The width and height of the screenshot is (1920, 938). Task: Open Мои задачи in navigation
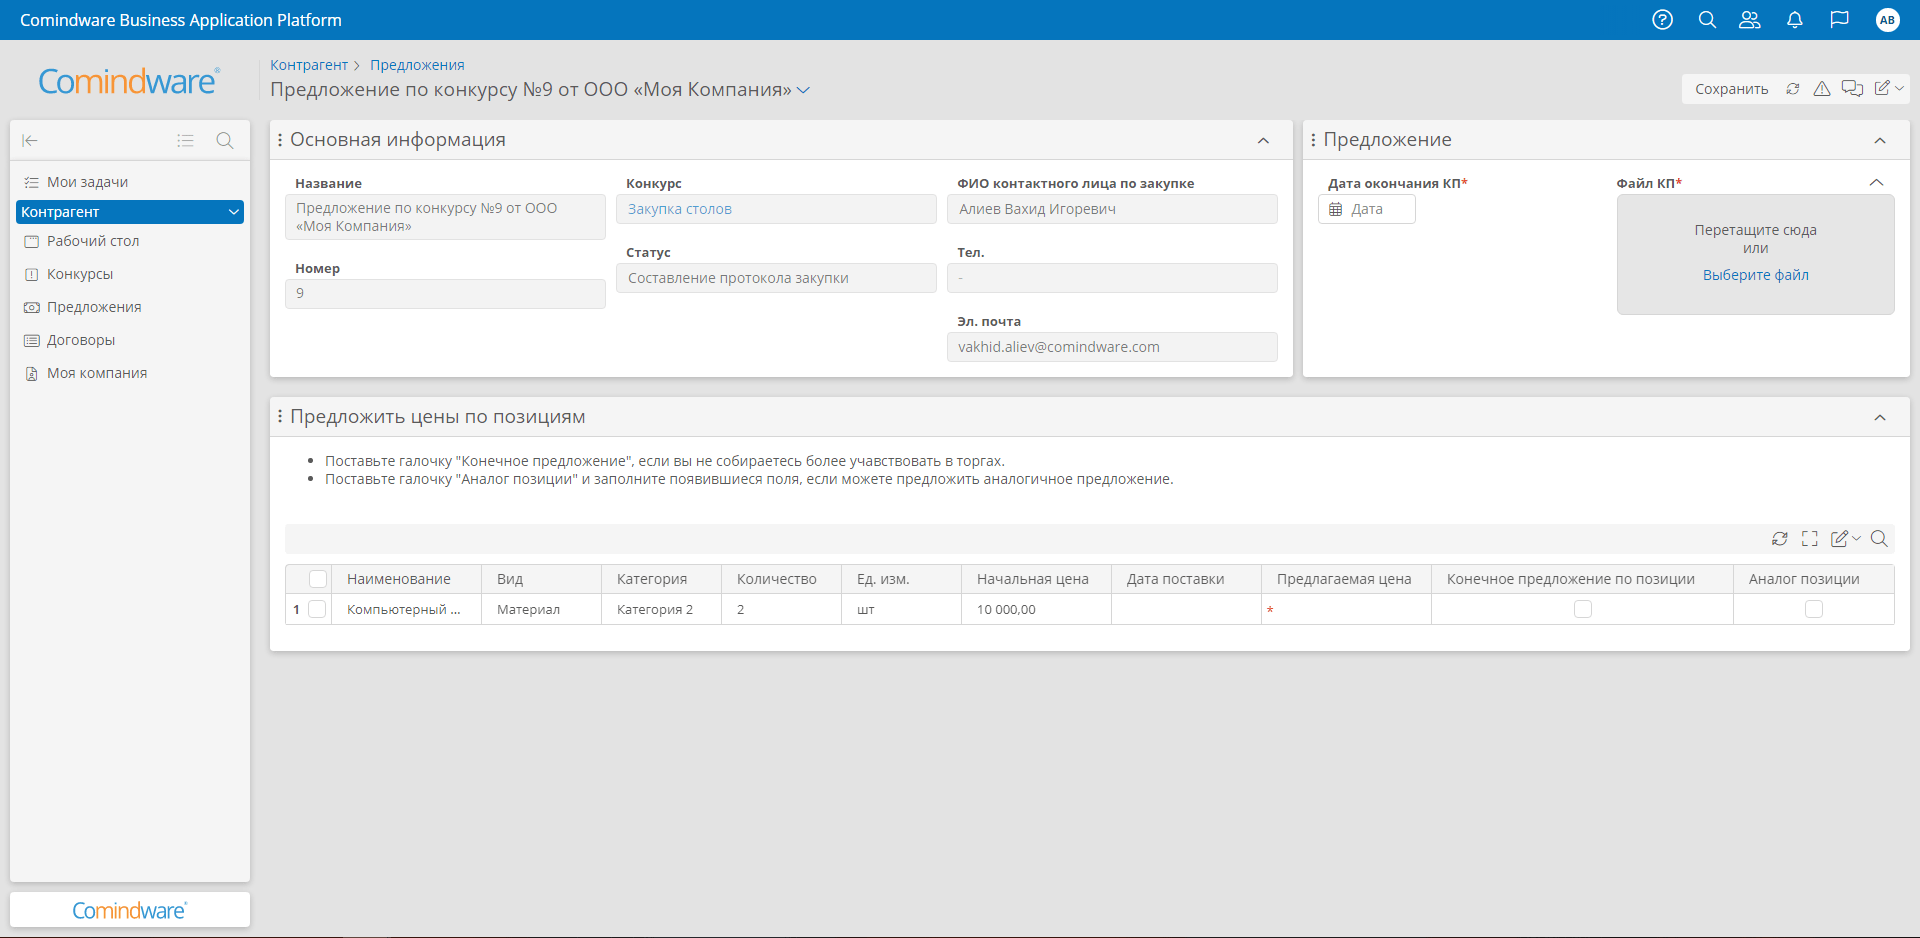coord(87,182)
